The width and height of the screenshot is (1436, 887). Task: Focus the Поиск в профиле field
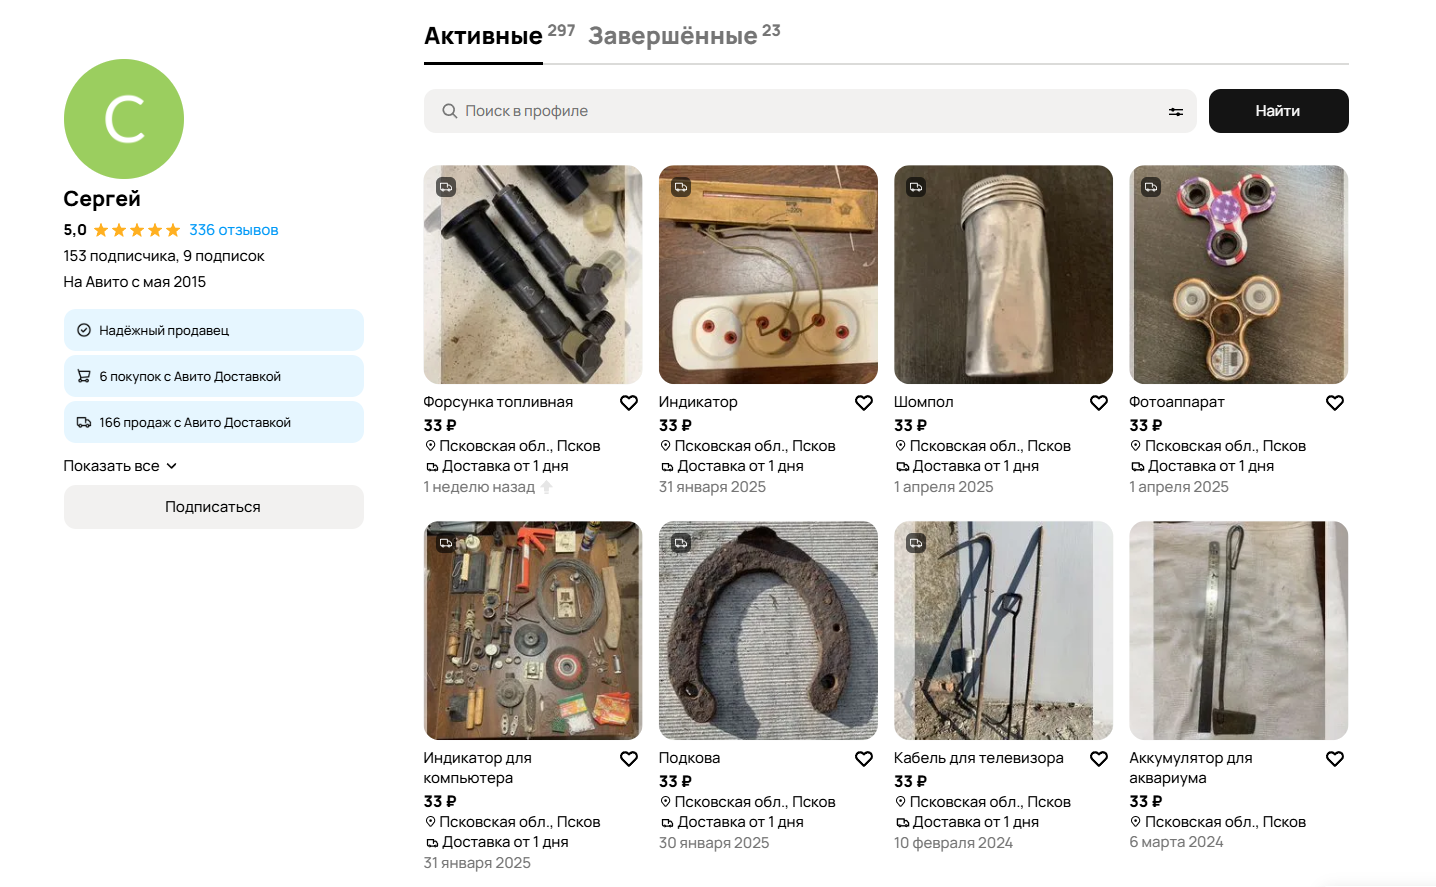pos(800,111)
